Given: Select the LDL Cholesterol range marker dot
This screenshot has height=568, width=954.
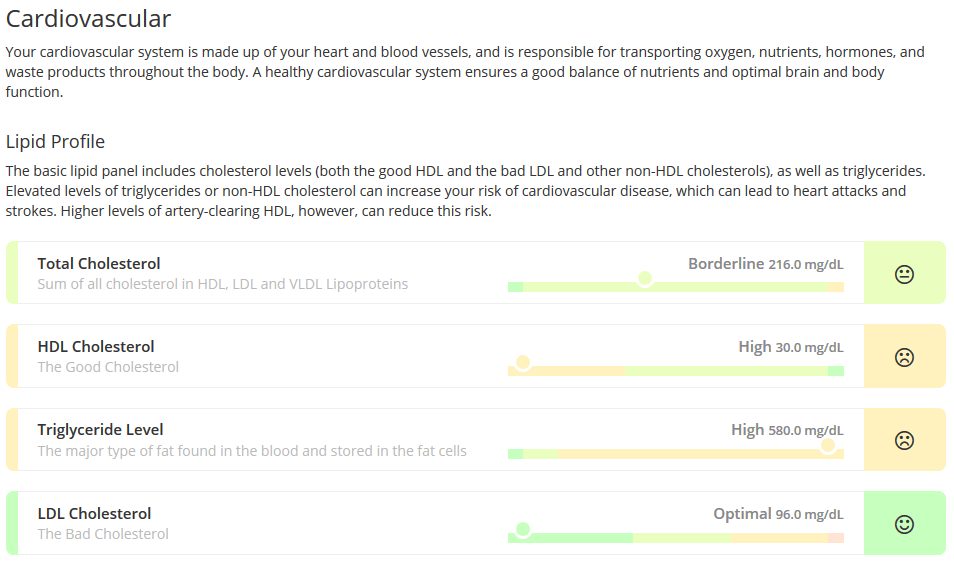Looking at the screenshot, I should click(523, 530).
